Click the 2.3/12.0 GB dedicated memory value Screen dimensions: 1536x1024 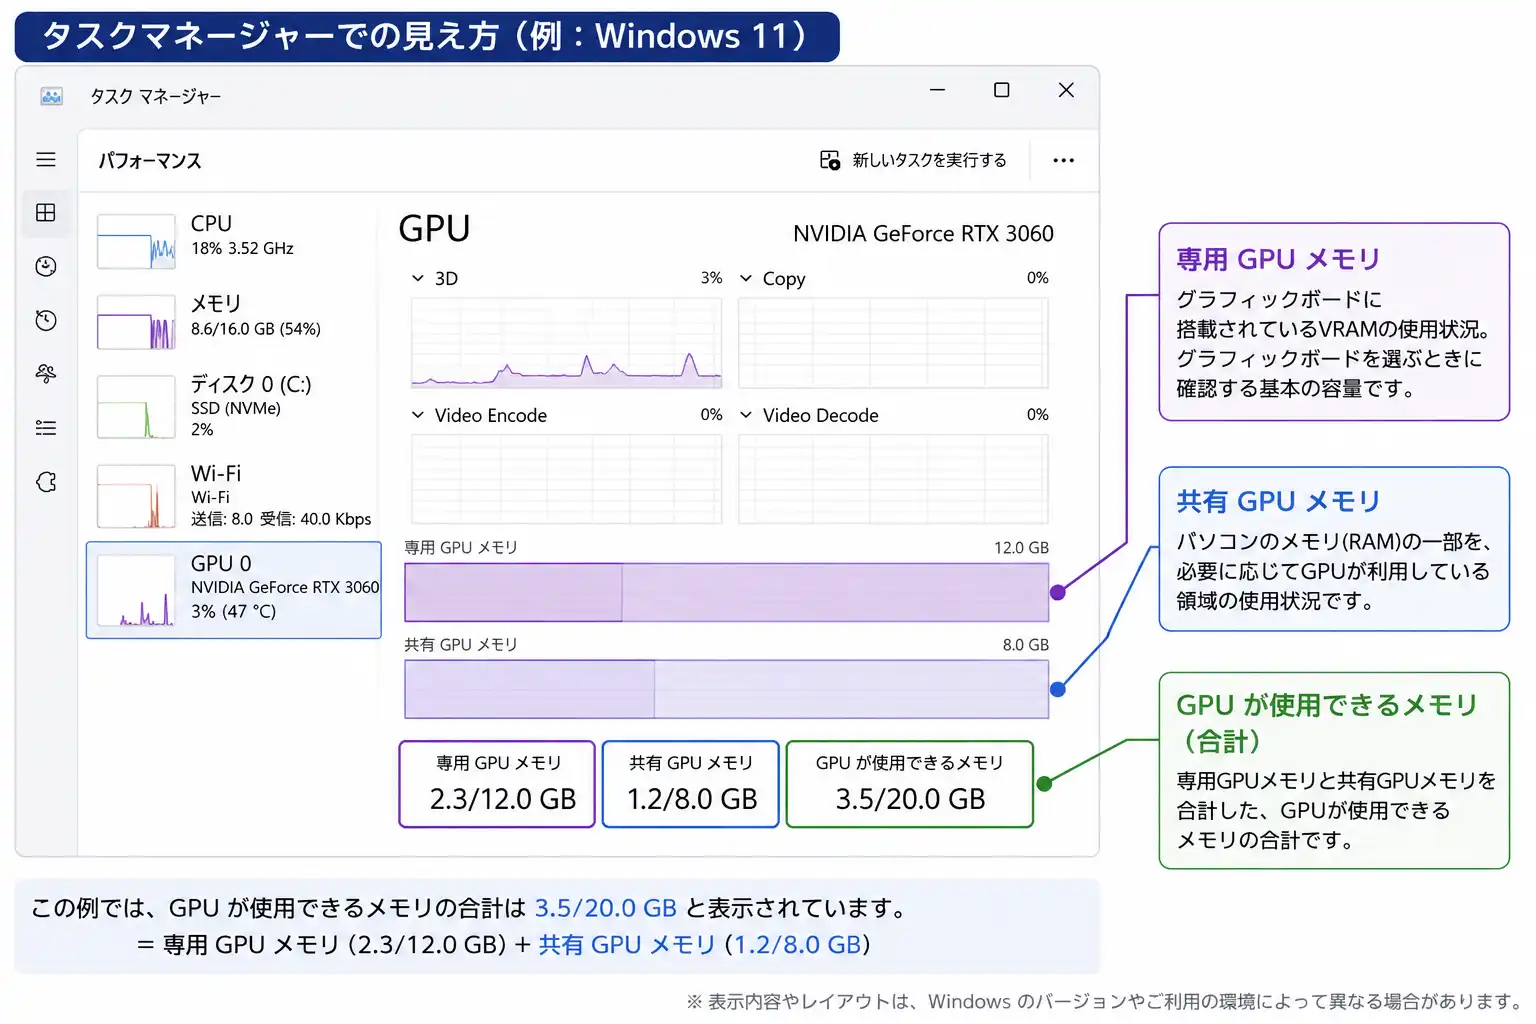pos(503,799)
